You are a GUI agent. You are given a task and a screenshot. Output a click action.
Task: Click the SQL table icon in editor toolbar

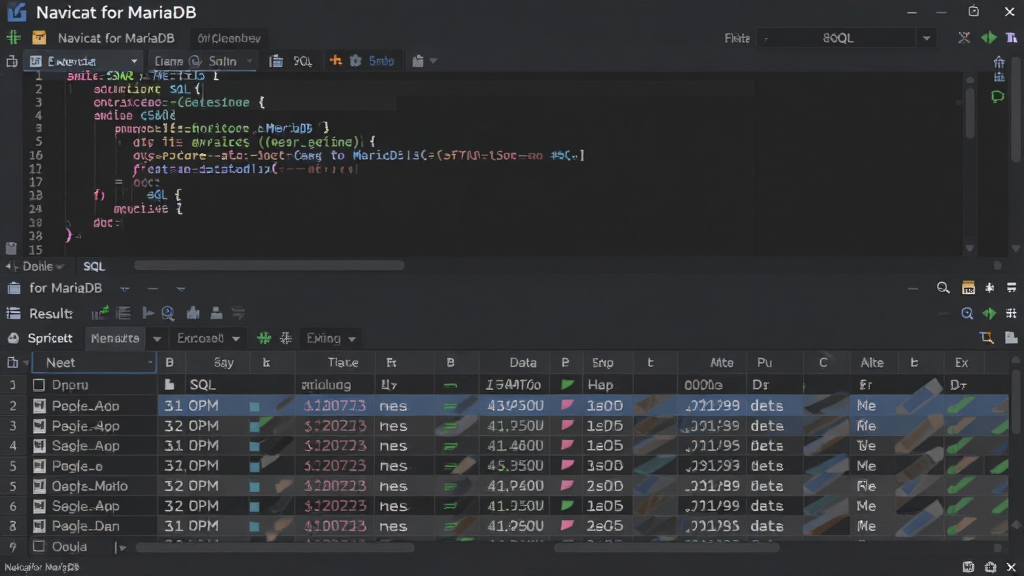pyautogui.click(x=276, y=61)
